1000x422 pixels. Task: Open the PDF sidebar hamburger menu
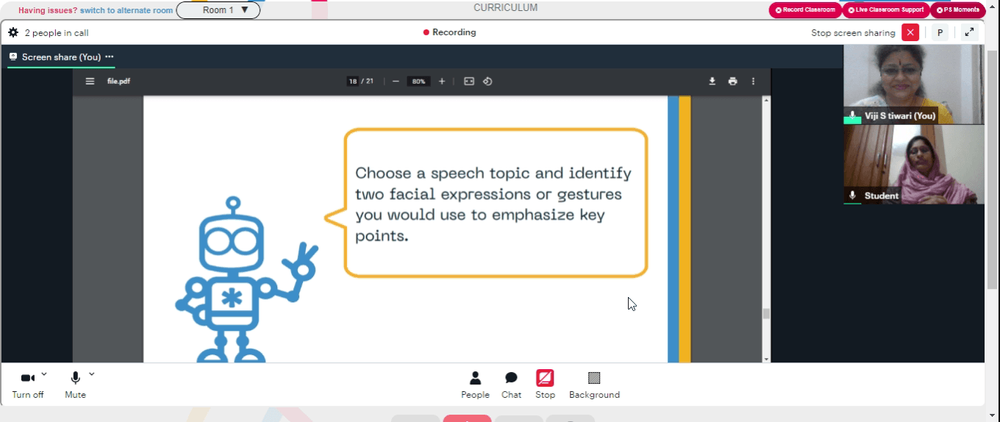[x=90, y=82]
